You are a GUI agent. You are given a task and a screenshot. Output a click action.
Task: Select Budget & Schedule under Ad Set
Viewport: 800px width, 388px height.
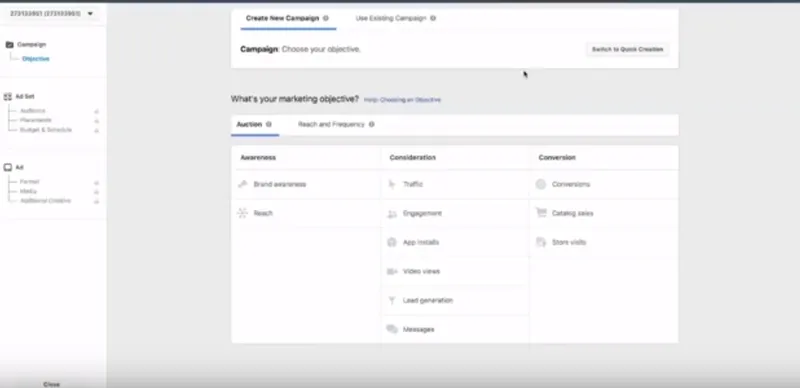(x=46, y=130)
